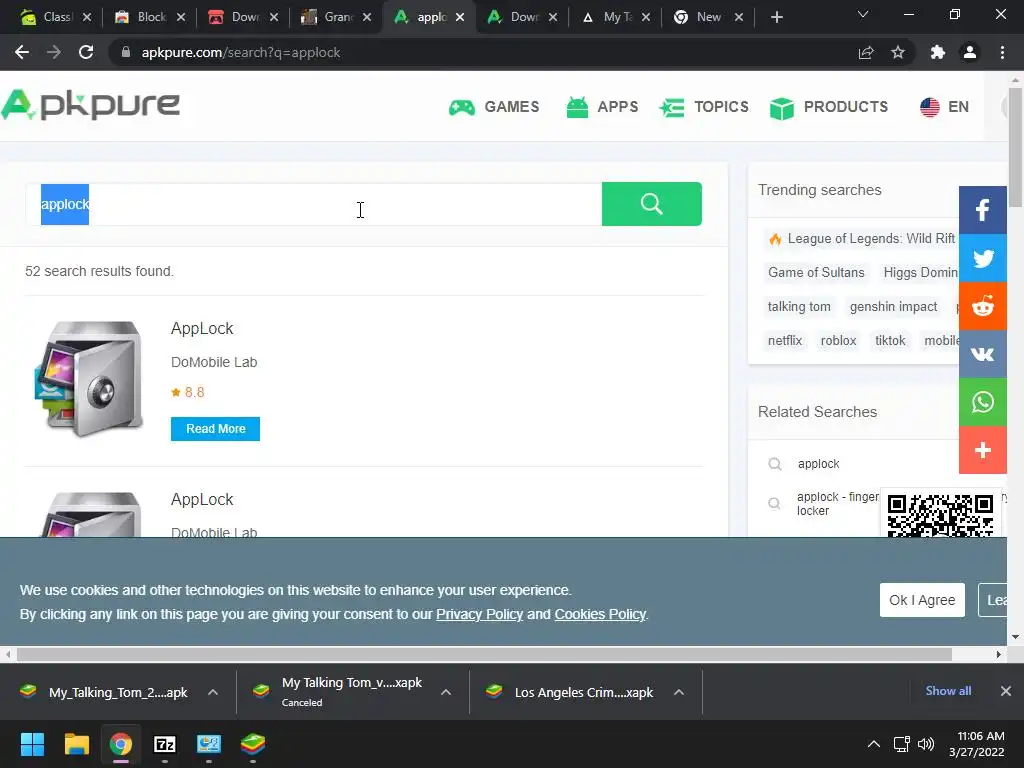Open BlueStacks from taskbar

[x=253, y=744]
